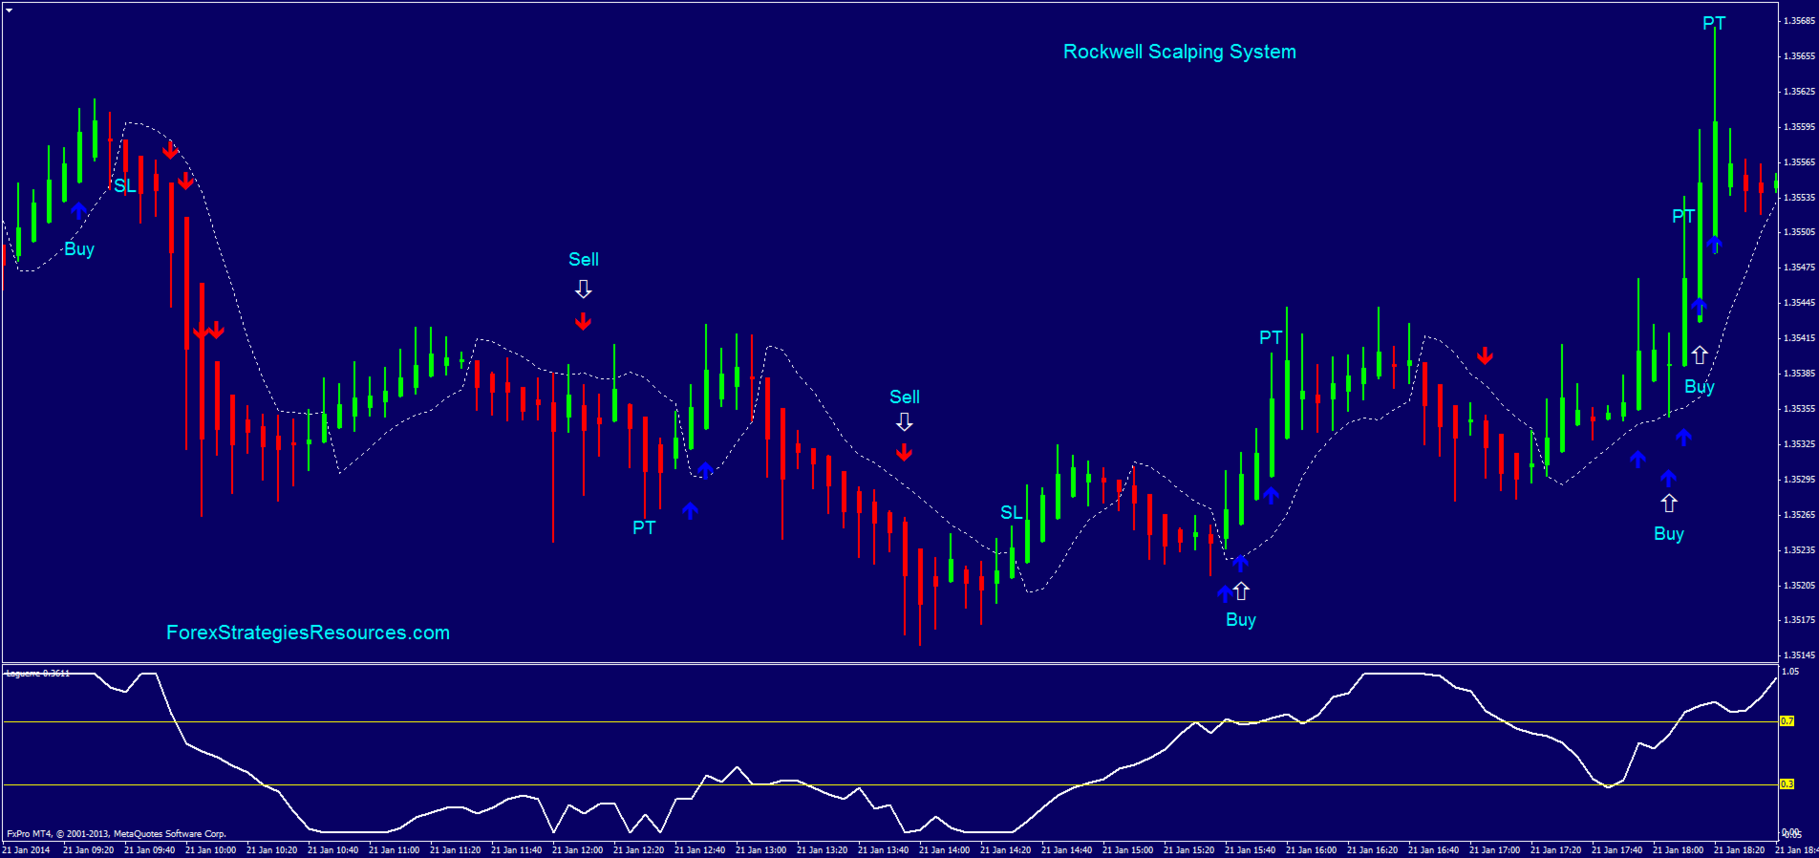Click the "21 Jan 11:20" time label
This screenshot has height=858, width=1819.
click(x=455, y=850)
